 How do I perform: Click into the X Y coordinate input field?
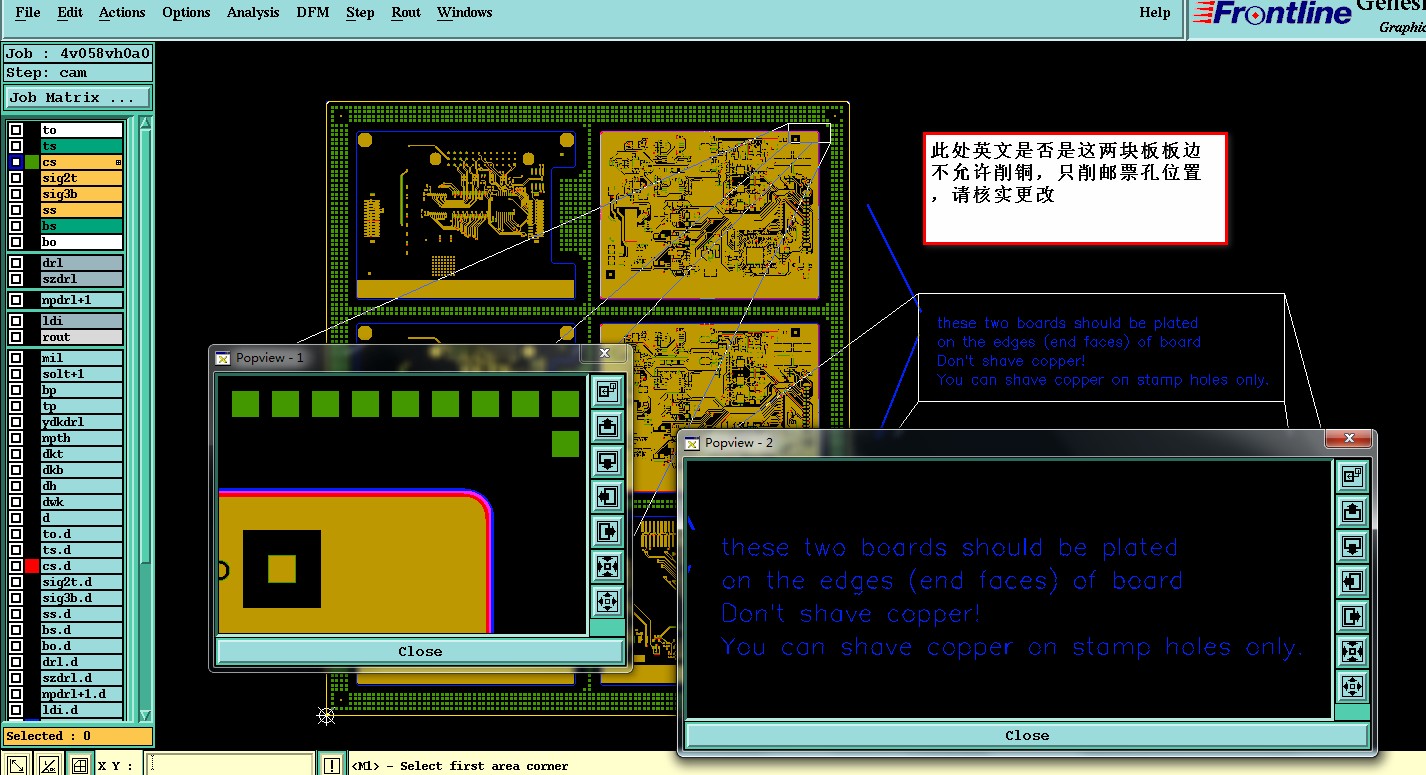tap(230, 766)
